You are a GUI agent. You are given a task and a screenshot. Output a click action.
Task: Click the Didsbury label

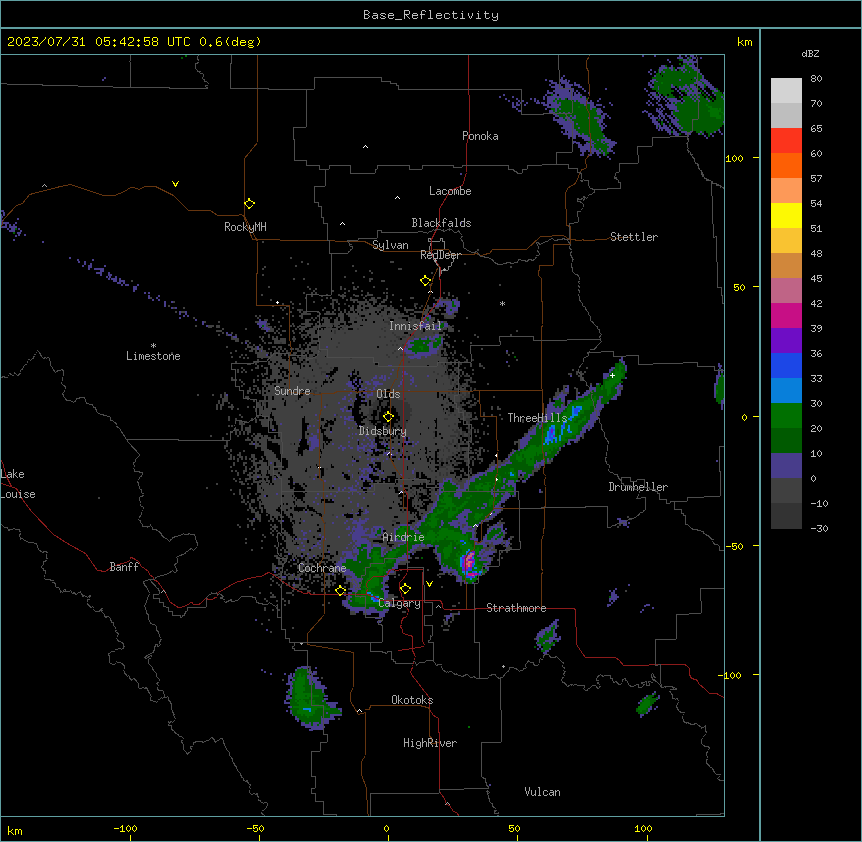coord(383,431)
